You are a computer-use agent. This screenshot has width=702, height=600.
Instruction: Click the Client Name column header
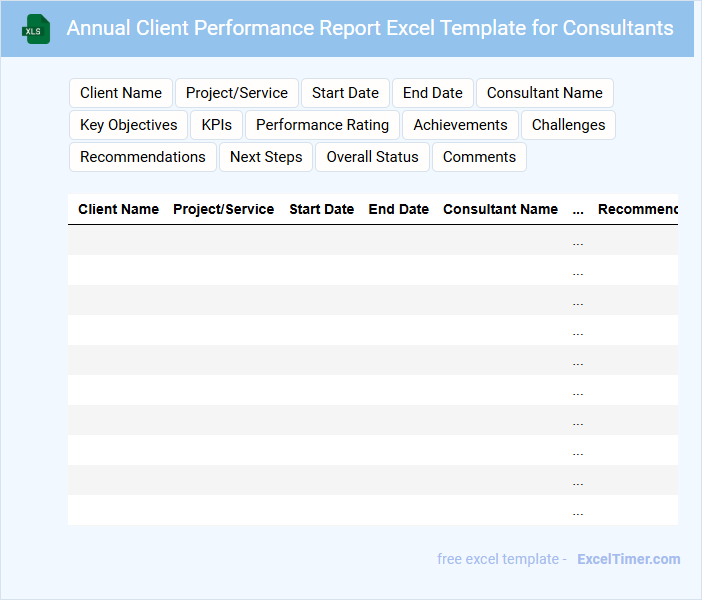pos(119,210)
